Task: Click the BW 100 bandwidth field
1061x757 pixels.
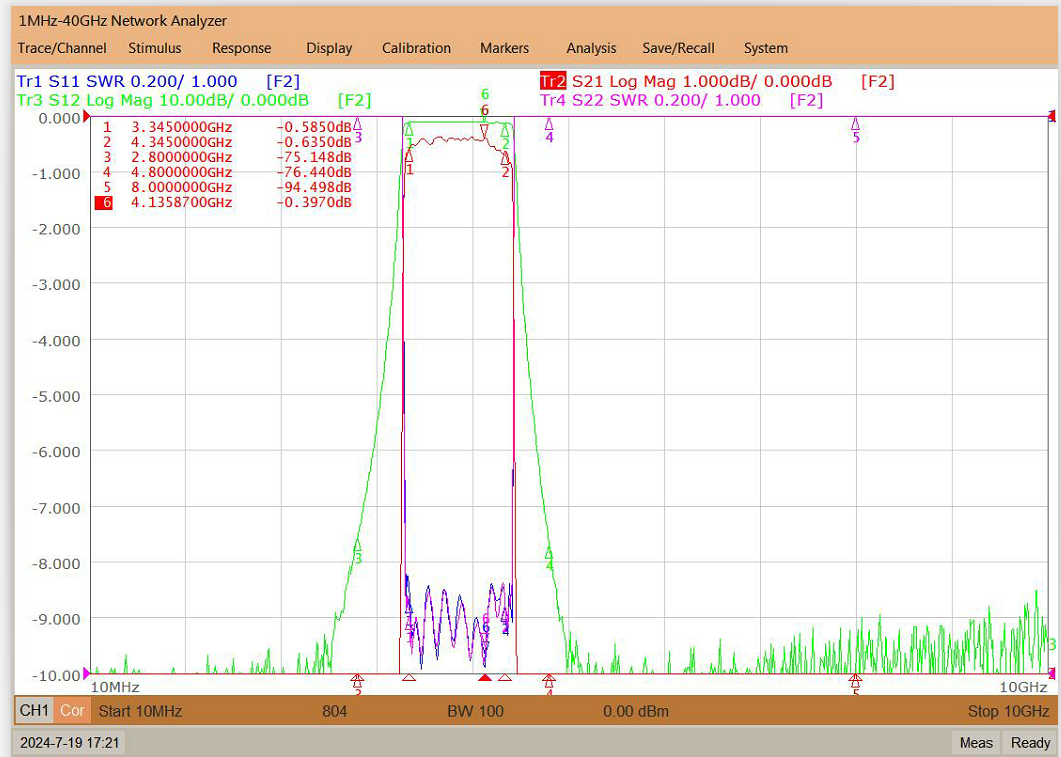Action: pos(475,711)
